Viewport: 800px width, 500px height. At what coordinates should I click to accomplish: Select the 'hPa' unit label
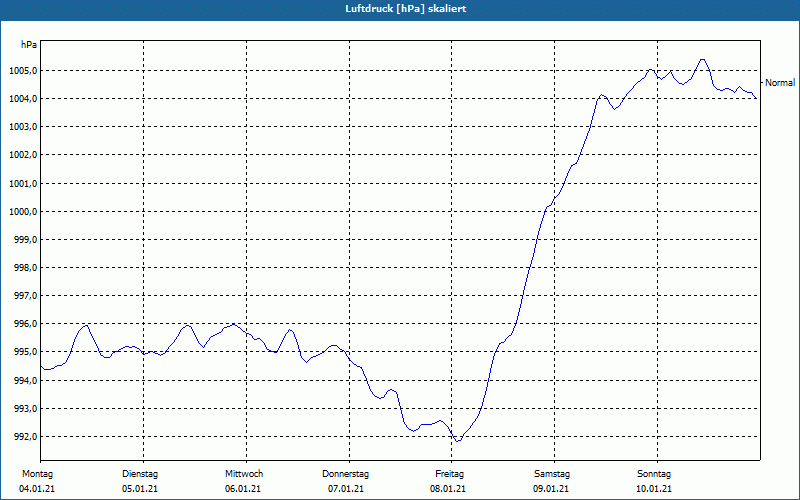click(29, 45)
